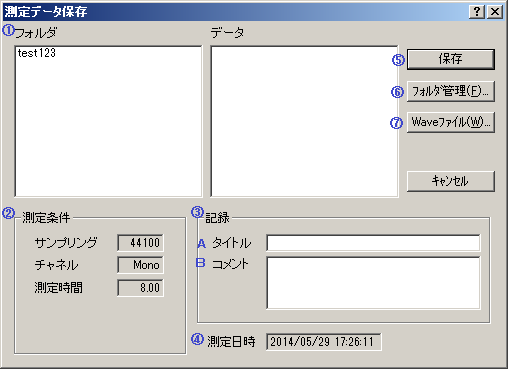Click the キャンセル button
The width and height of the screenshot is (508, 369).
(x=451, y=181)
